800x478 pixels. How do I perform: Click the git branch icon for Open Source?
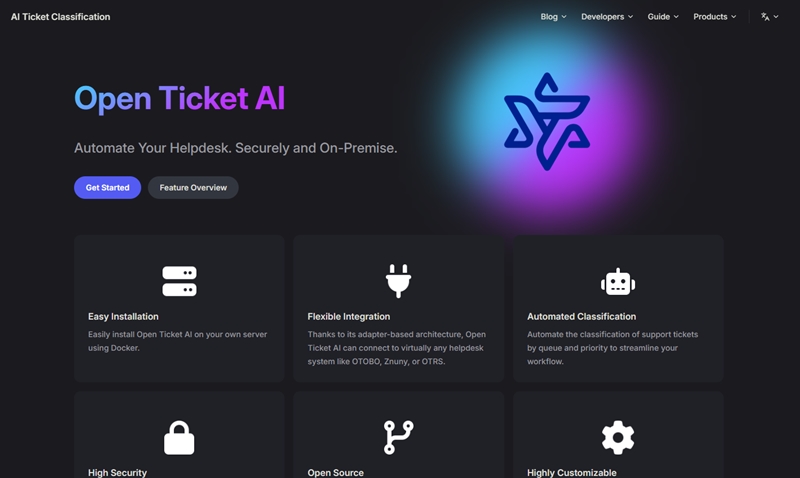(398, 437)
